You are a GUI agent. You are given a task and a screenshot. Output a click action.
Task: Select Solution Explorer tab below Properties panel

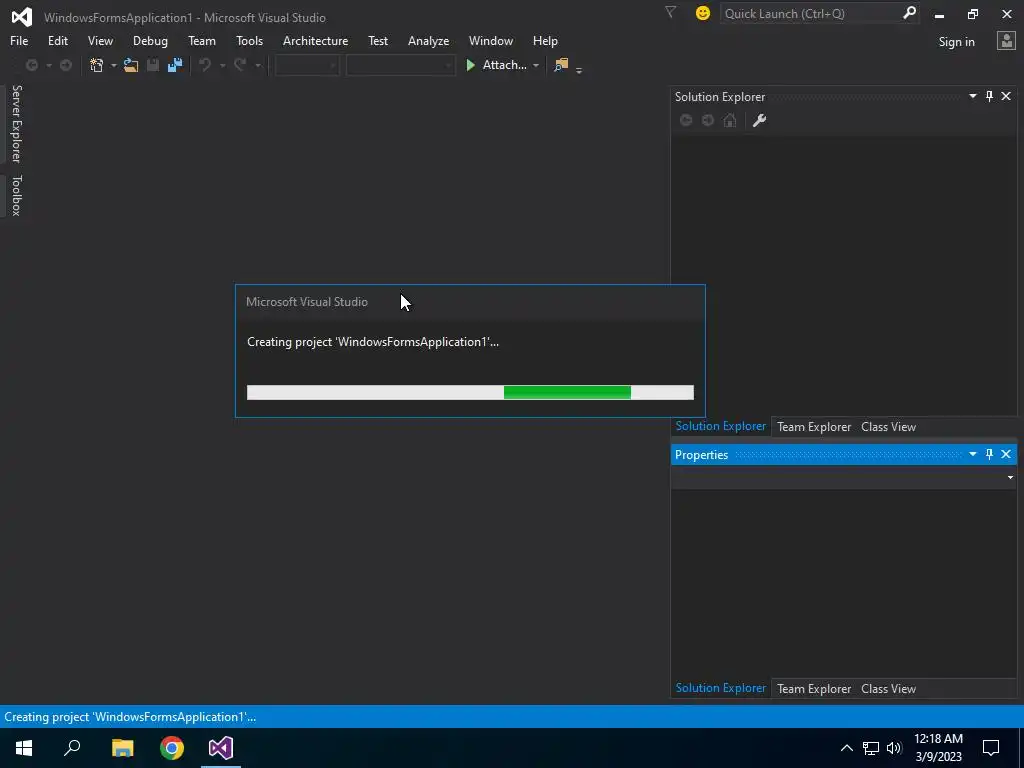tap(720, 688)
